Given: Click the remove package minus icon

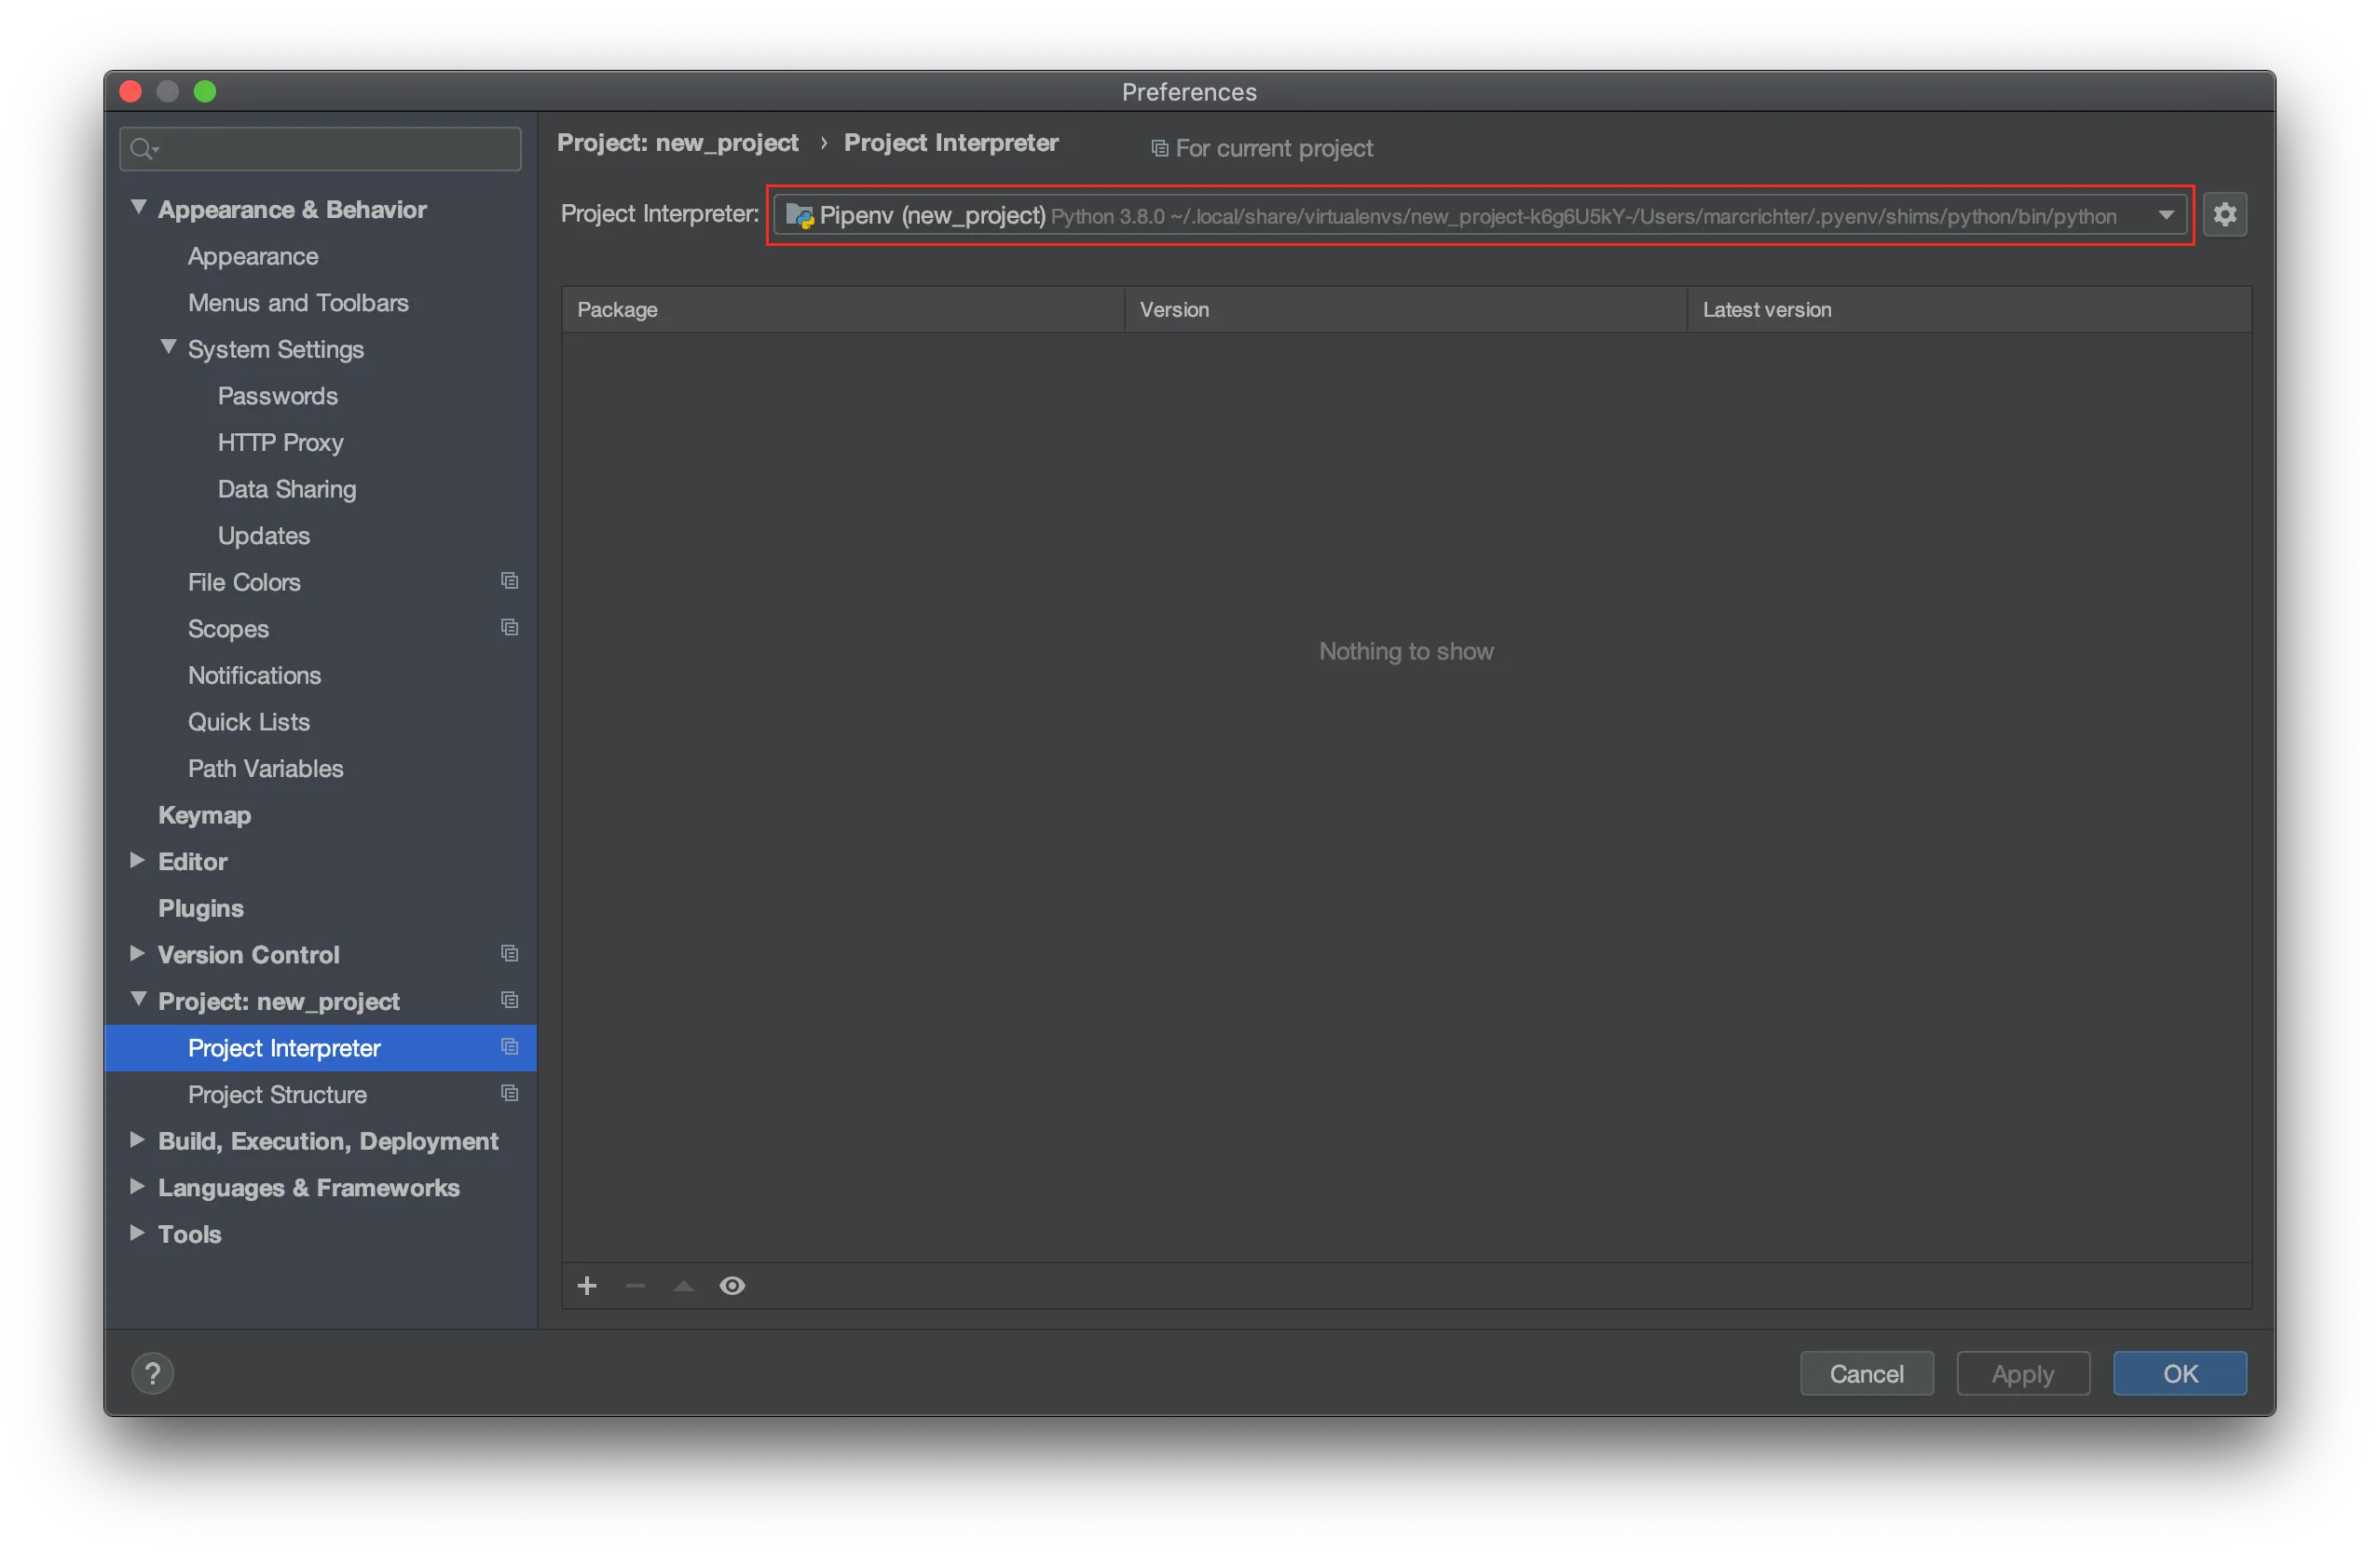Looking at the screenshot, I should point(635,1286).
